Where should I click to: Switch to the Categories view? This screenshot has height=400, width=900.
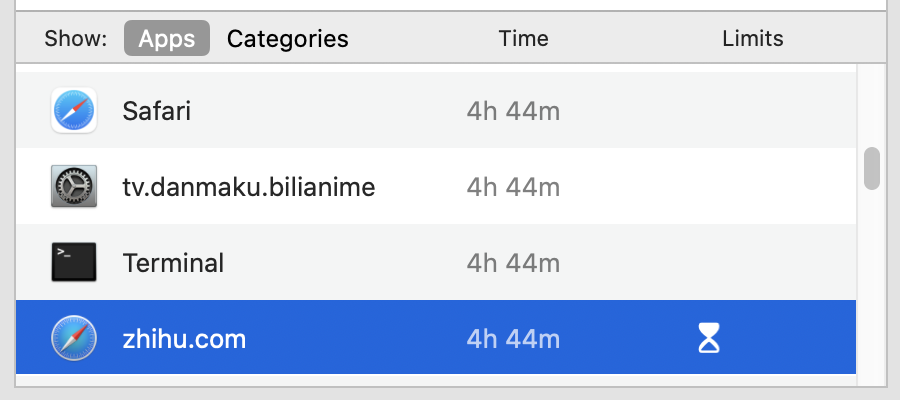(288, 39)
